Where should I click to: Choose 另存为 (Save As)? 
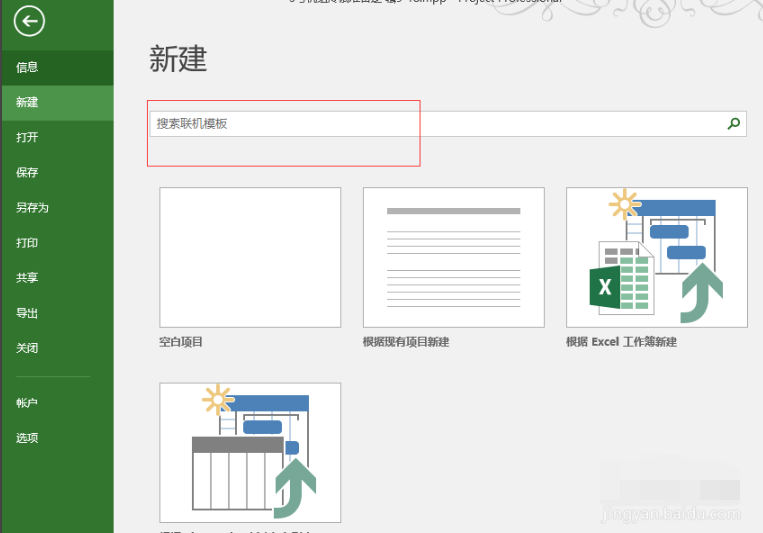pos(32,208)
